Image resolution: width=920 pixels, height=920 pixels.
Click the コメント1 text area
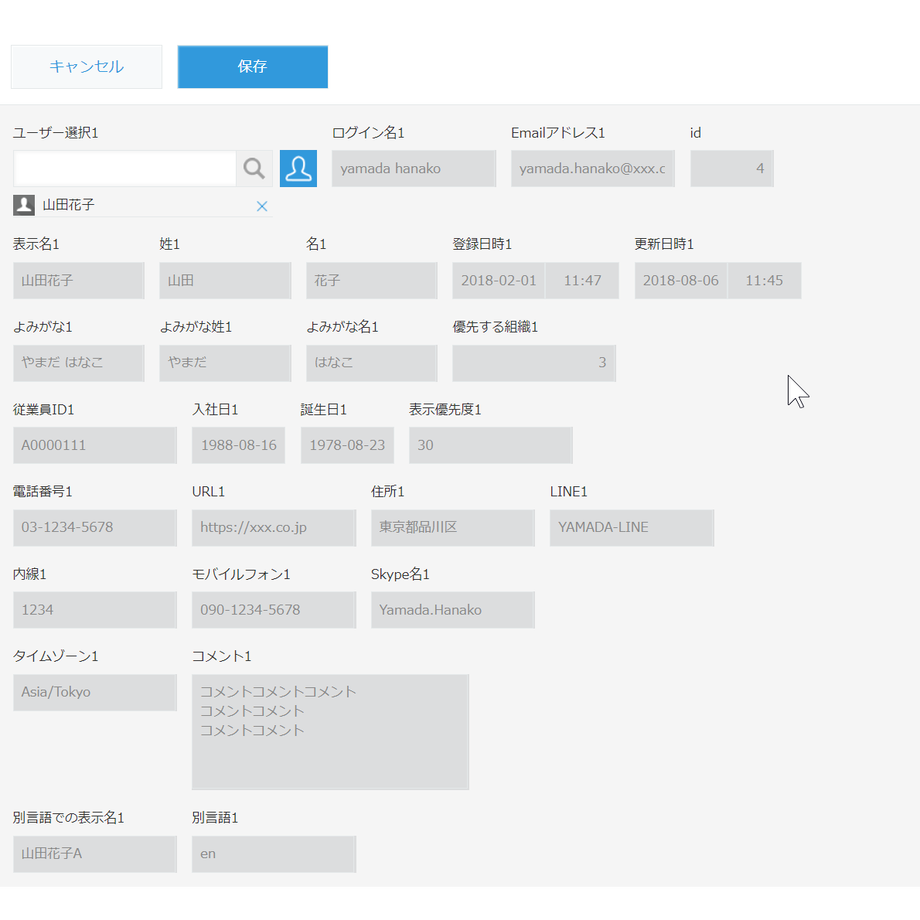330,732
